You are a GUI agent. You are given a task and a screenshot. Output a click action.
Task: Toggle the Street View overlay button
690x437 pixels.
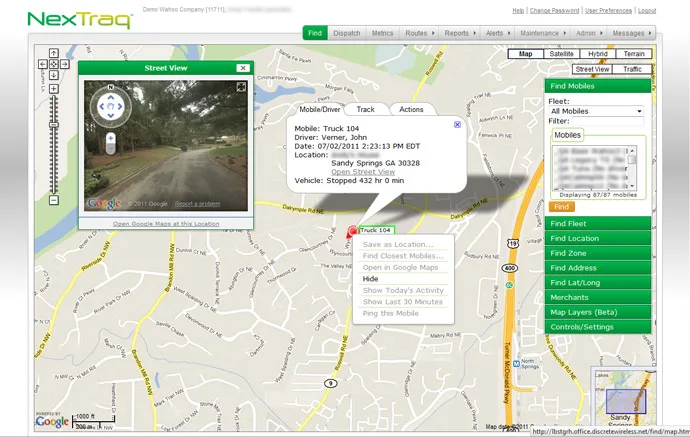[592, 69]
